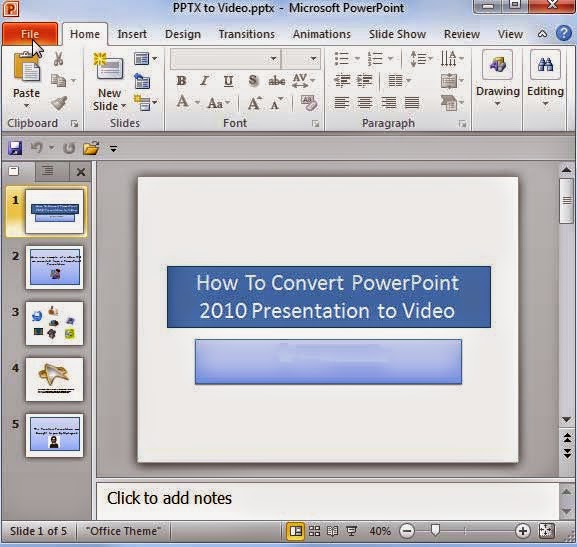This screenshot has height=547, width=577.
Task: Open the slide Section menu
Action: point(145,103)
